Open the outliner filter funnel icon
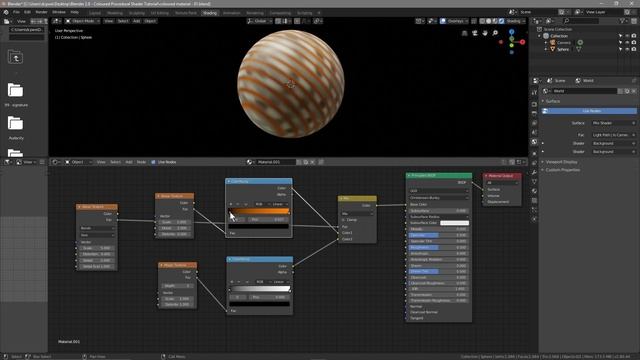Screen dimensions: 640x360 (x=622, y=21)
